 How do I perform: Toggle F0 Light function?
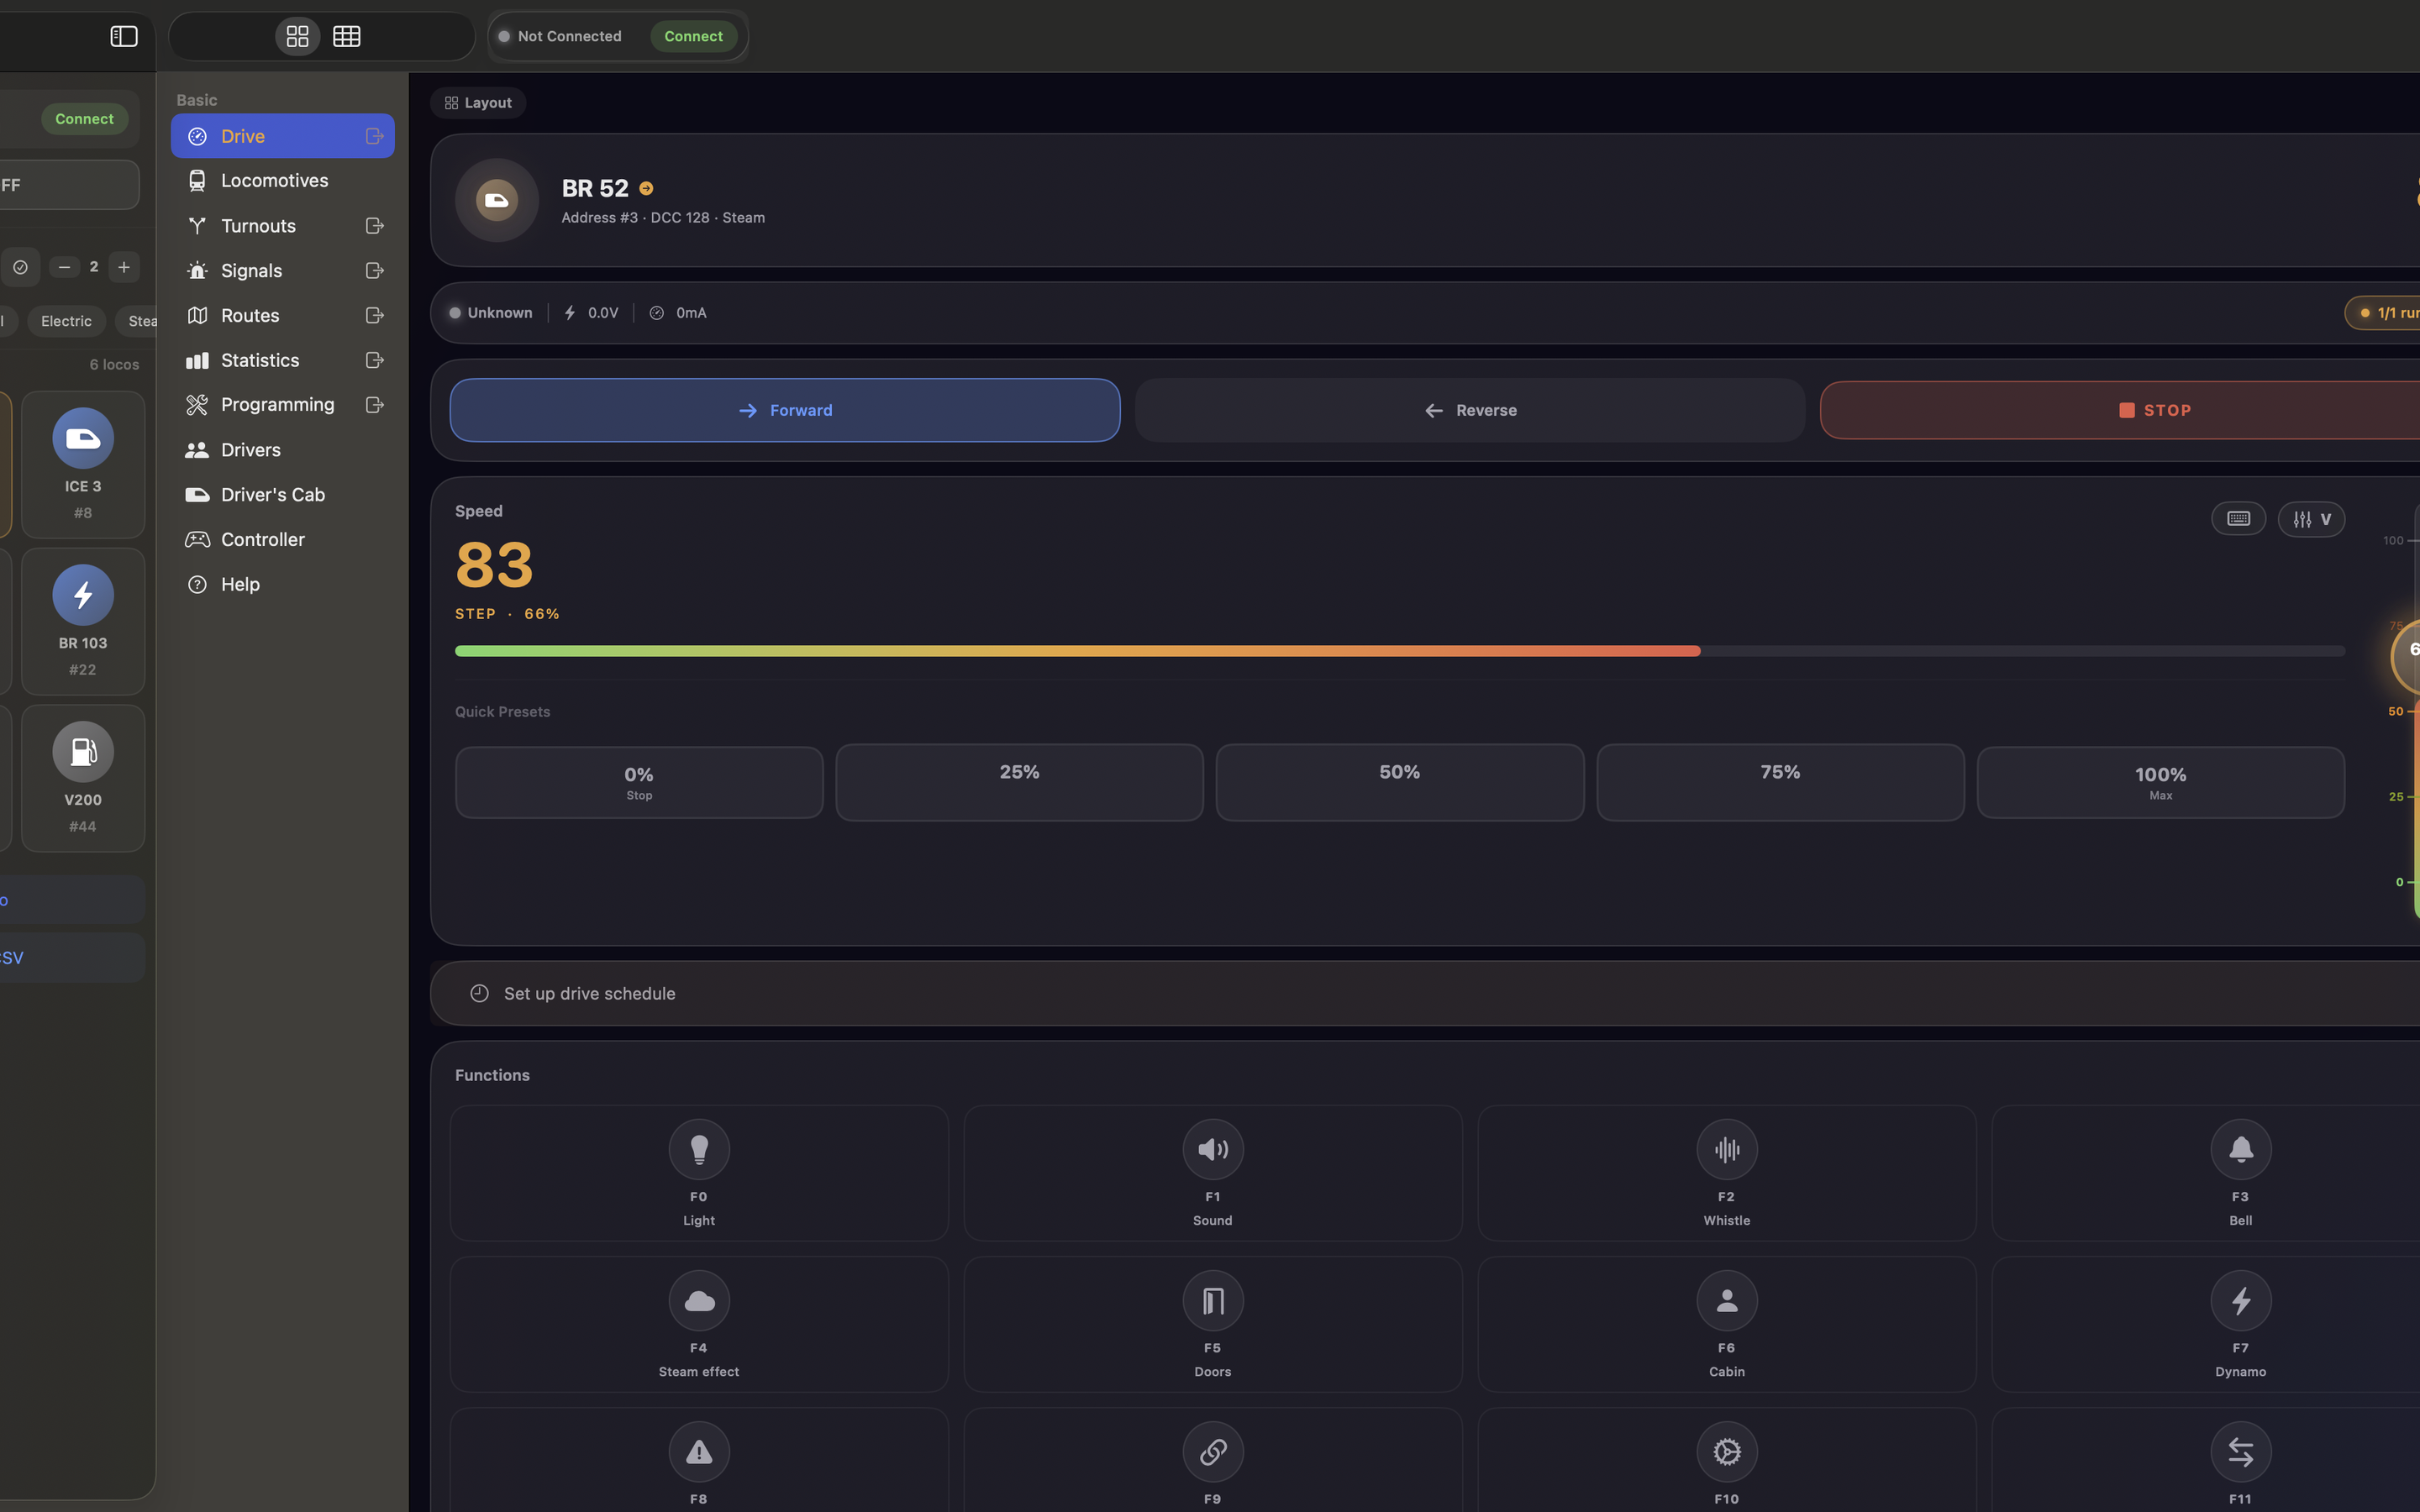tap(699, 1172)
